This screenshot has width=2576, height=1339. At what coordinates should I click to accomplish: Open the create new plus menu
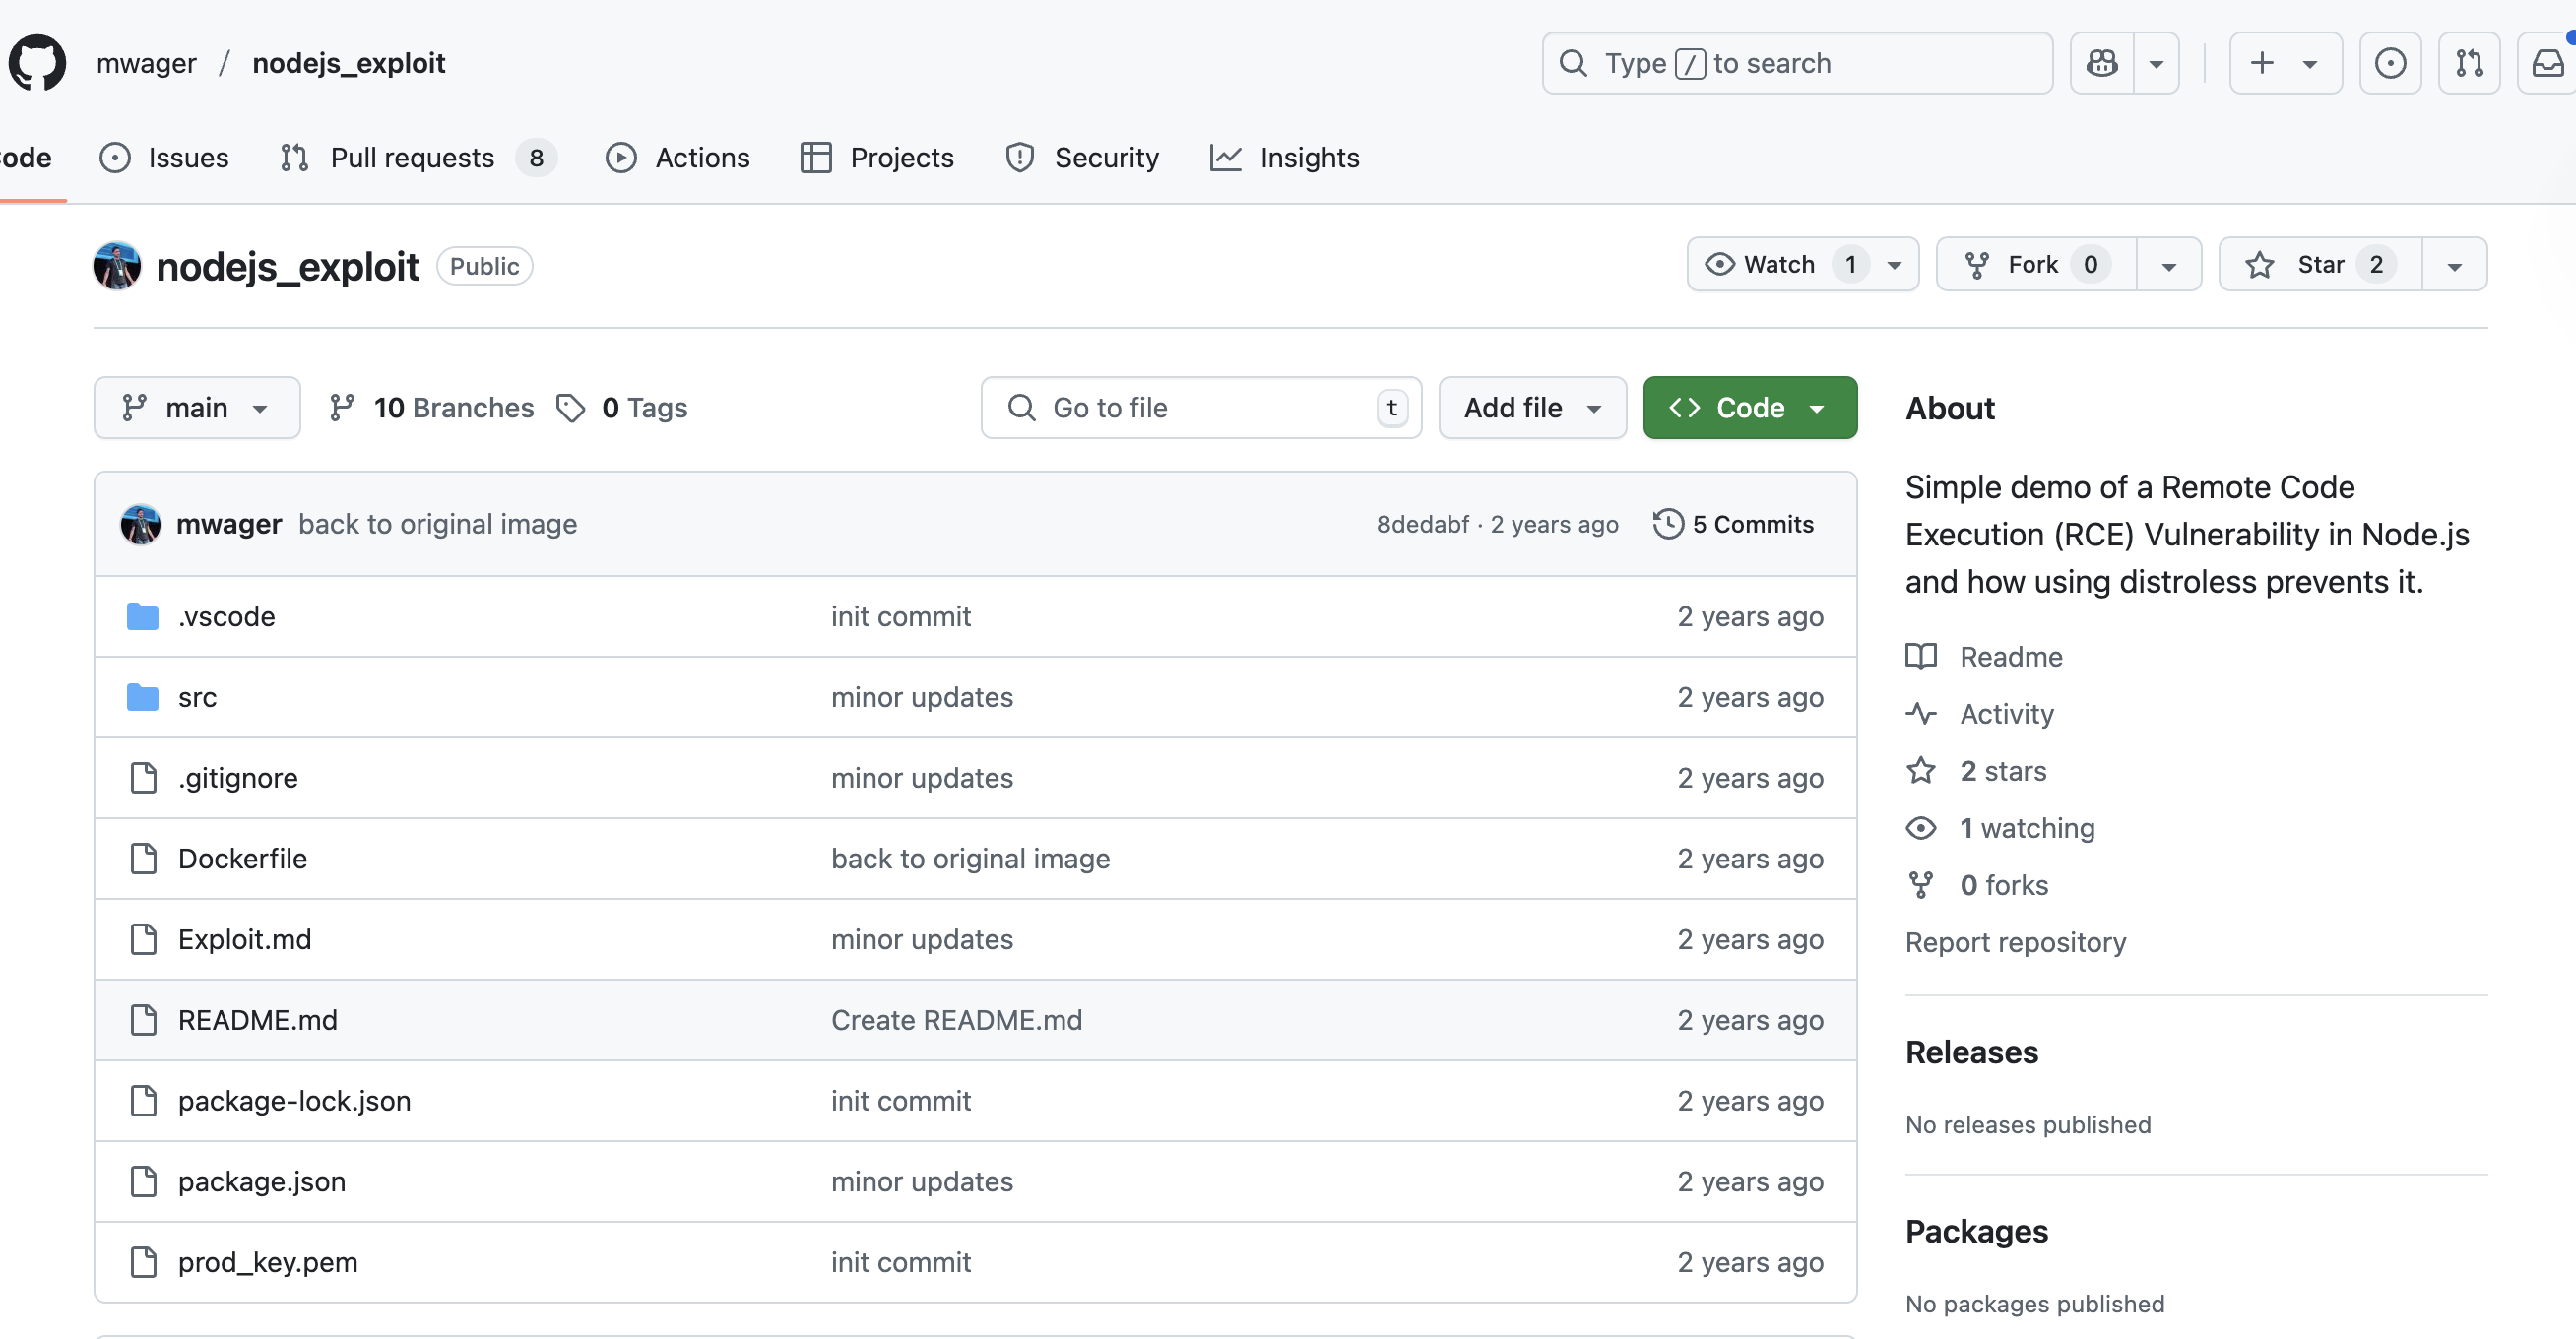pos(2285,63)
